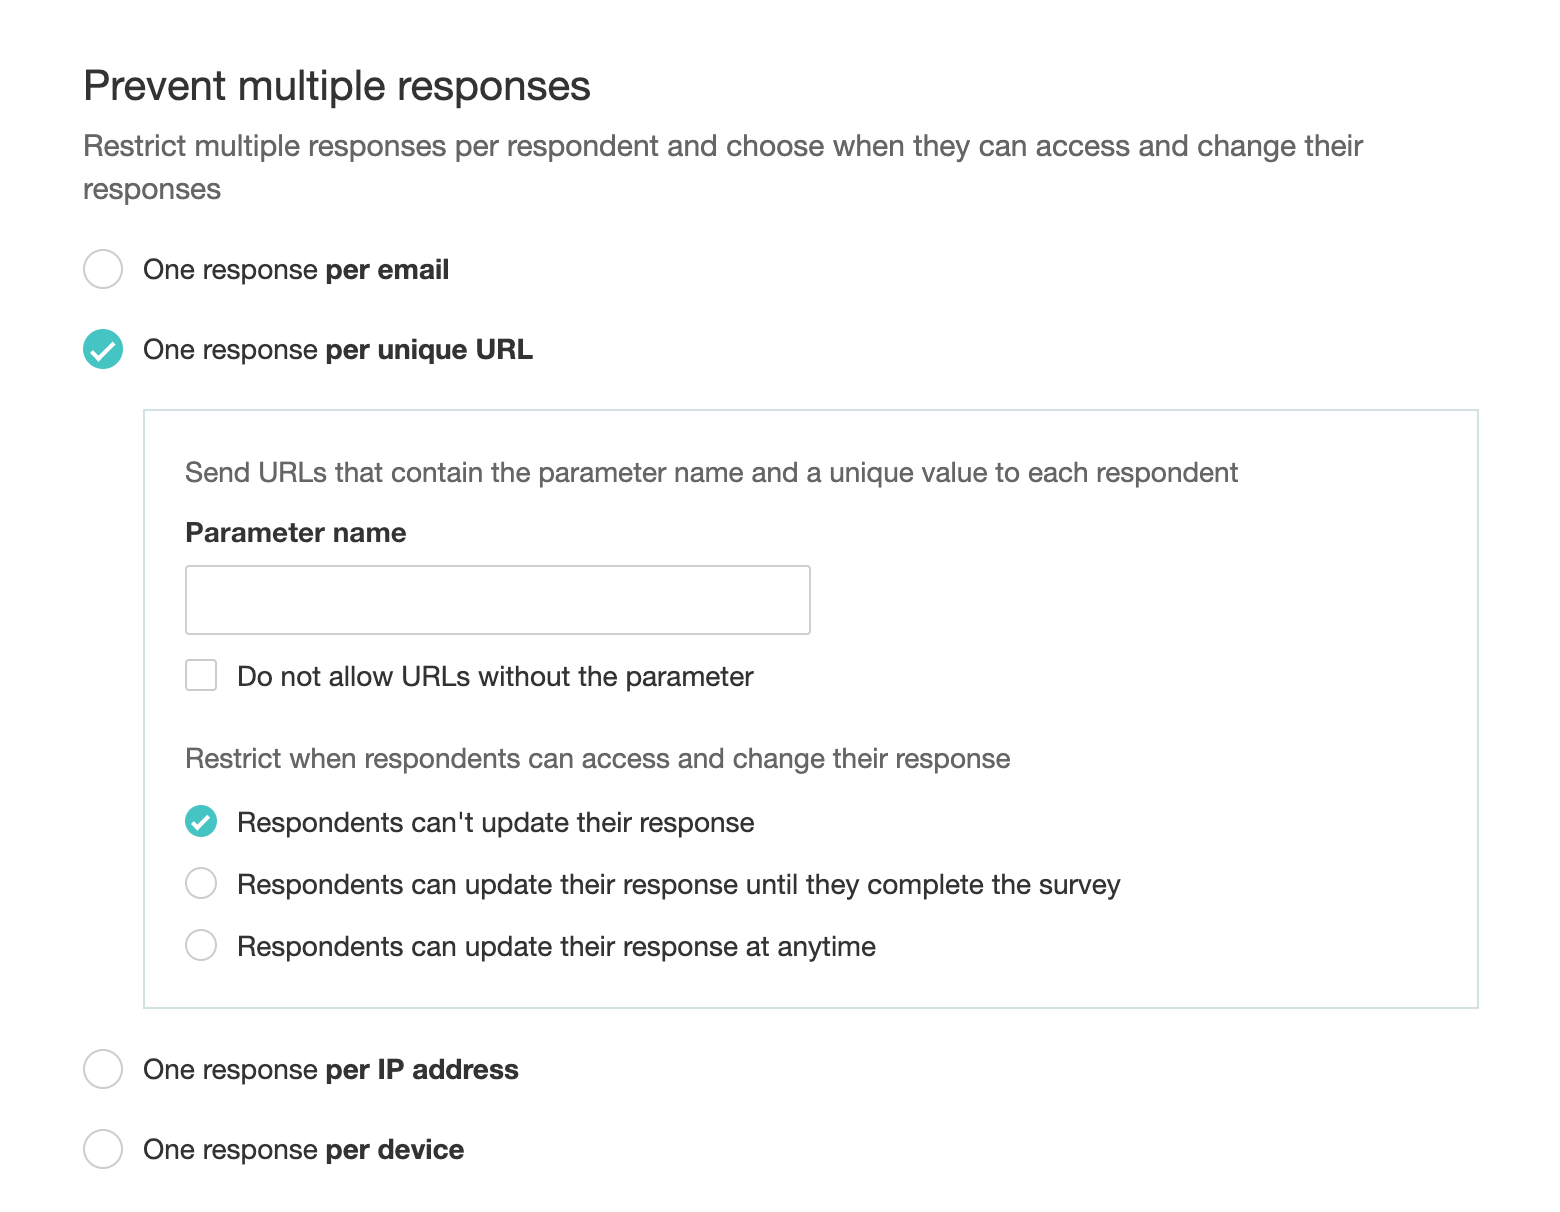
Task: Click the checked per unique URL radio
Action: click(103, 349)
